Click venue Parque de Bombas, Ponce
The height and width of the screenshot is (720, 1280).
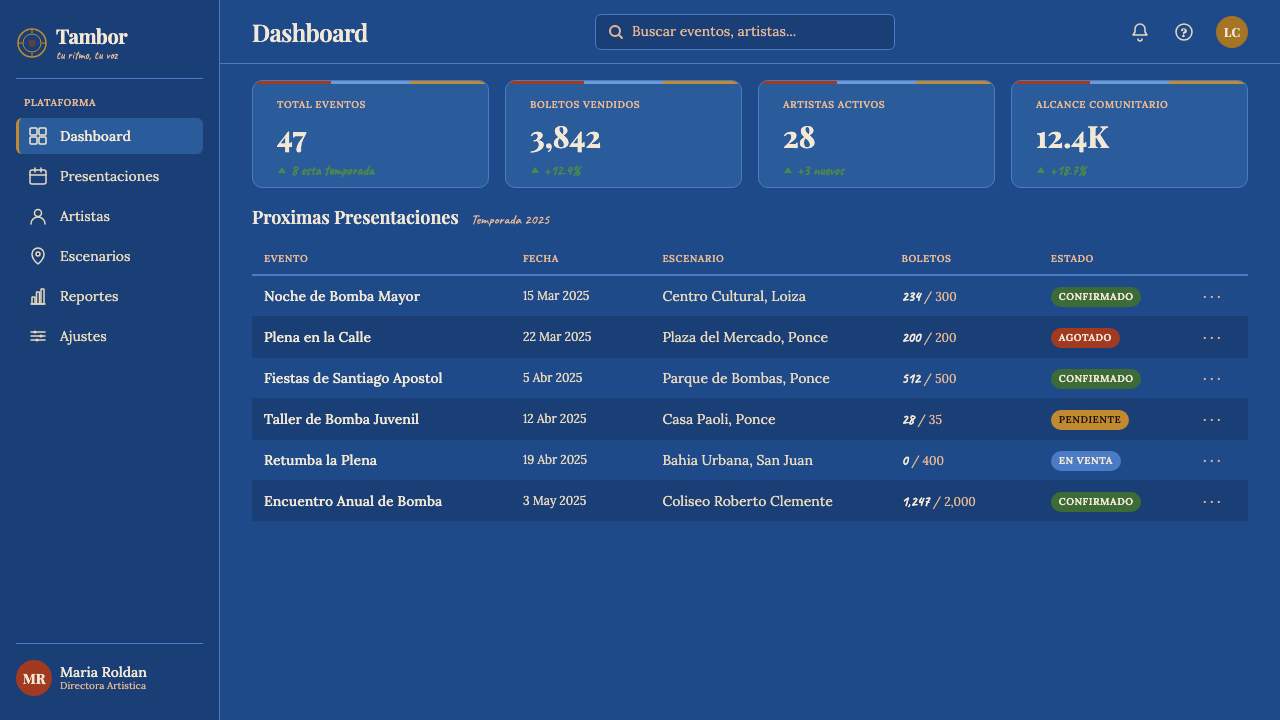(746, 379)
